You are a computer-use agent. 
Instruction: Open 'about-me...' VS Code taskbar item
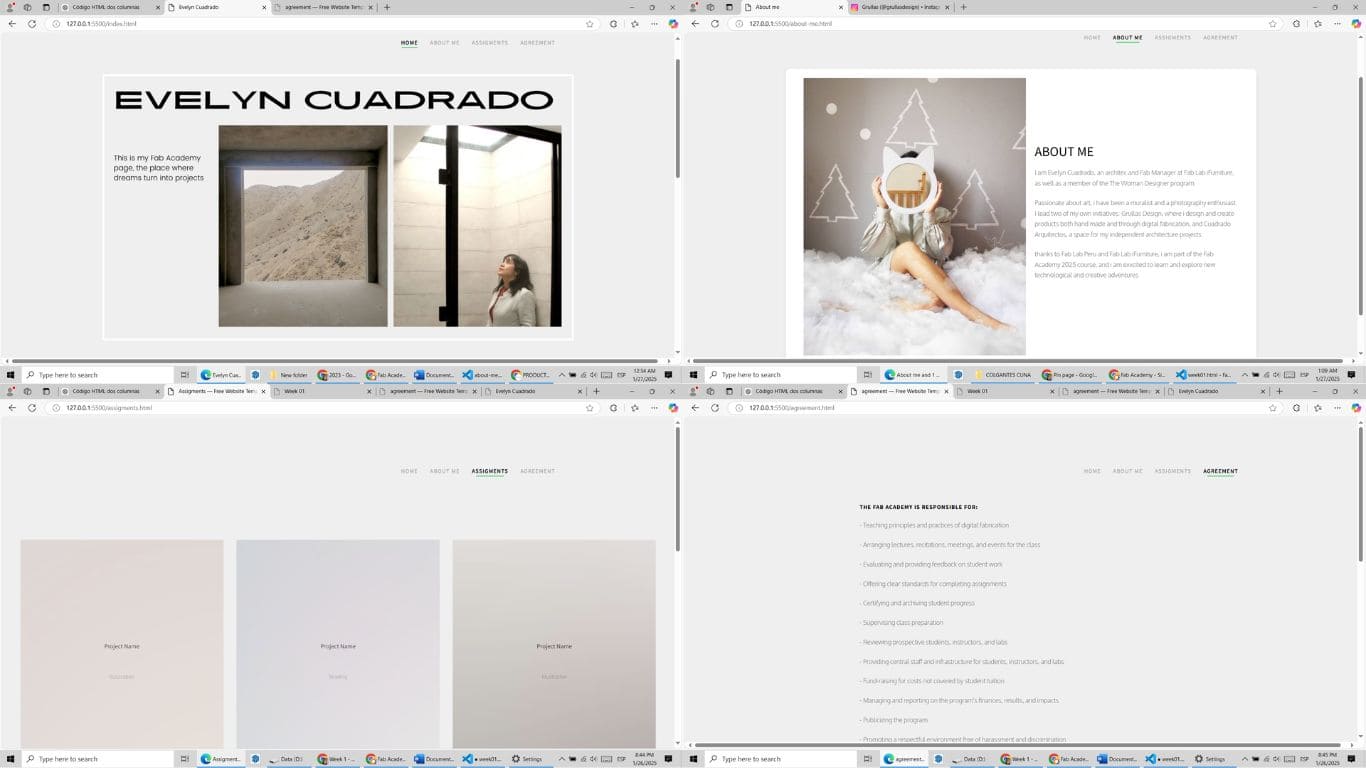coord(482,375)
